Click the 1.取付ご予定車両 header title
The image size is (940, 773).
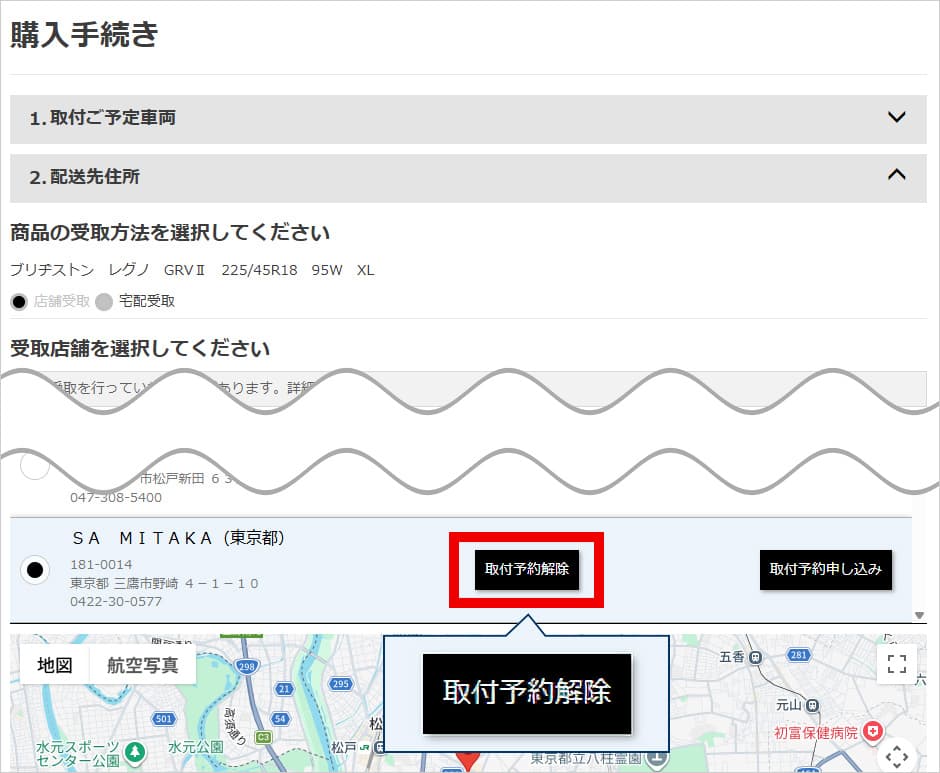click(x=103, y=118)
